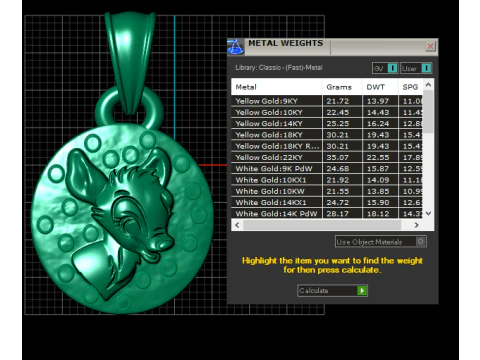The image size is (480, 360).
Task: Click the Calculate button
Action: click(x=332, y=291)
